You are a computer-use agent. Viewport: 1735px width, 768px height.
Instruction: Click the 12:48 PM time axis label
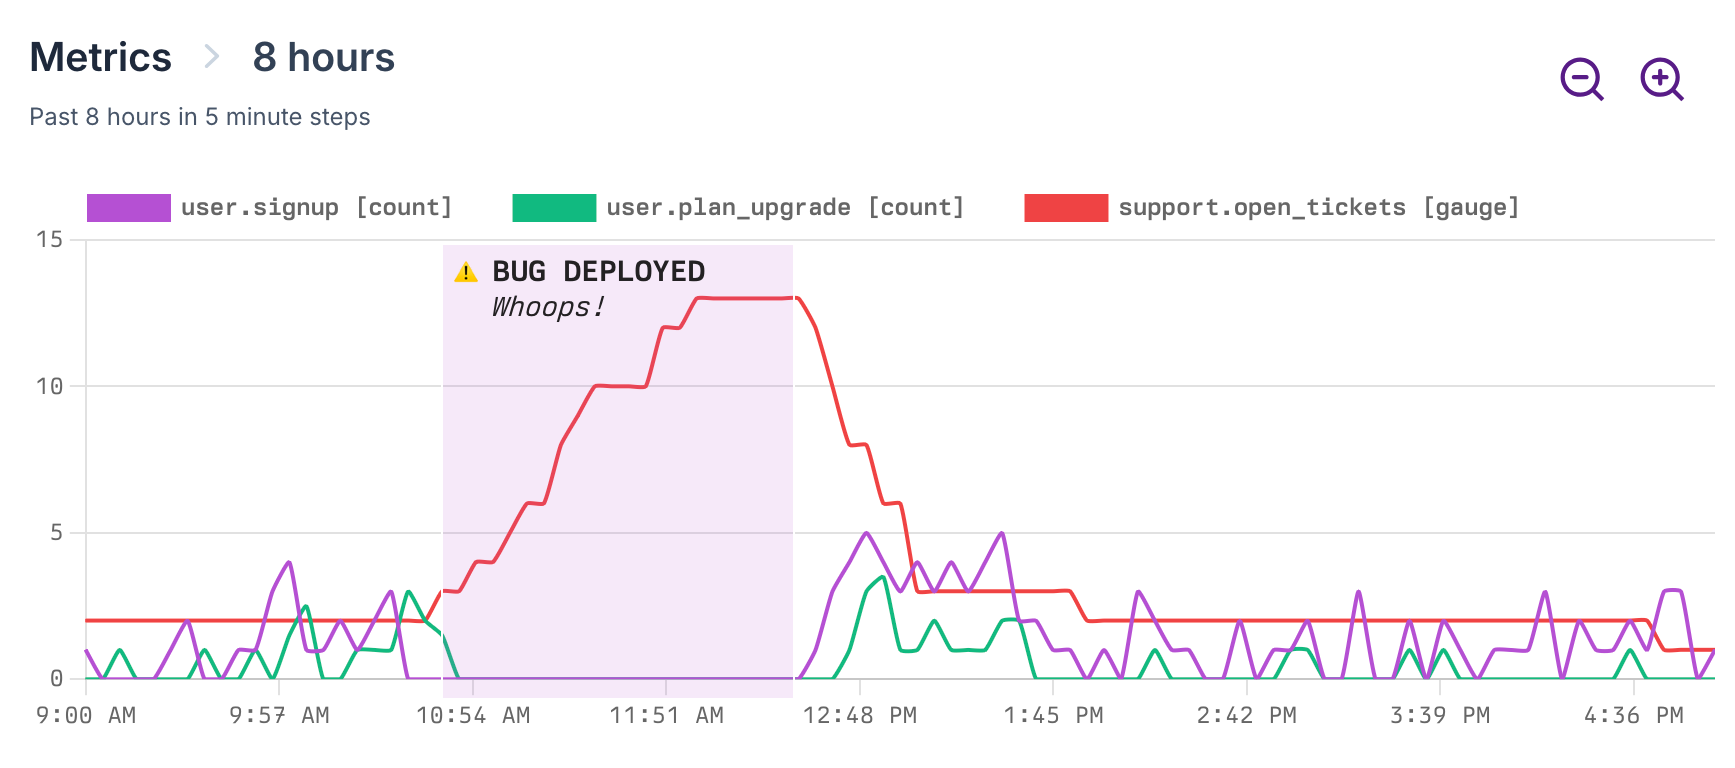pos(860,716)
